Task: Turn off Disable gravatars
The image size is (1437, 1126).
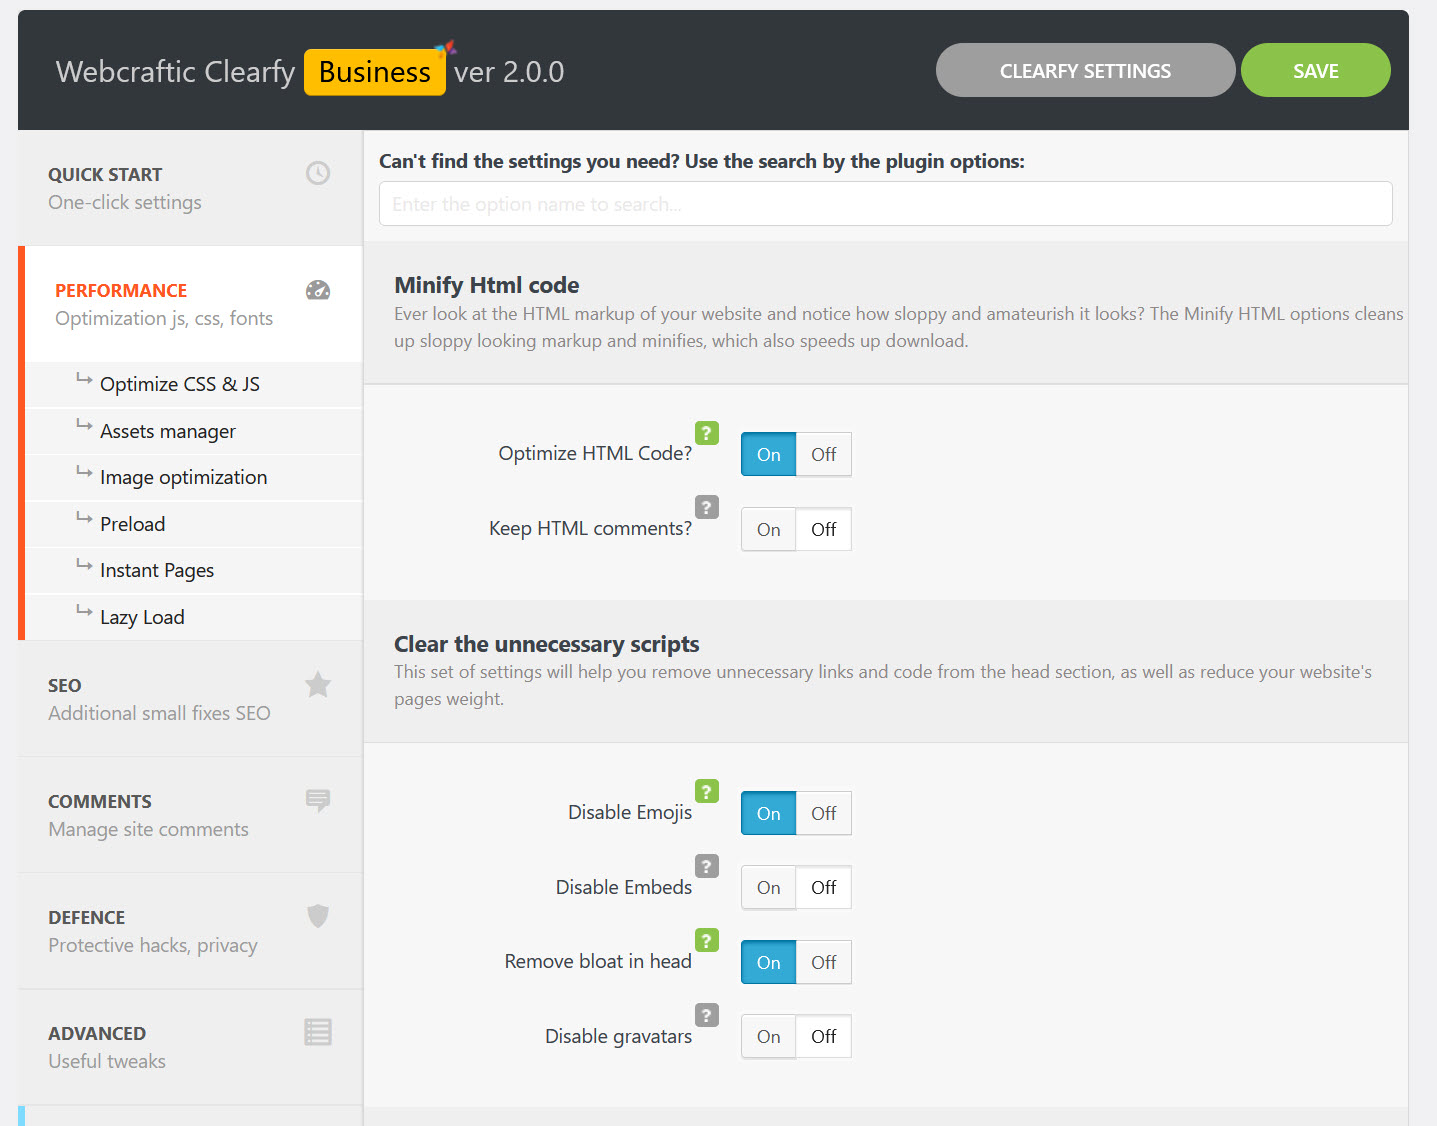Action: point(824,1036)
